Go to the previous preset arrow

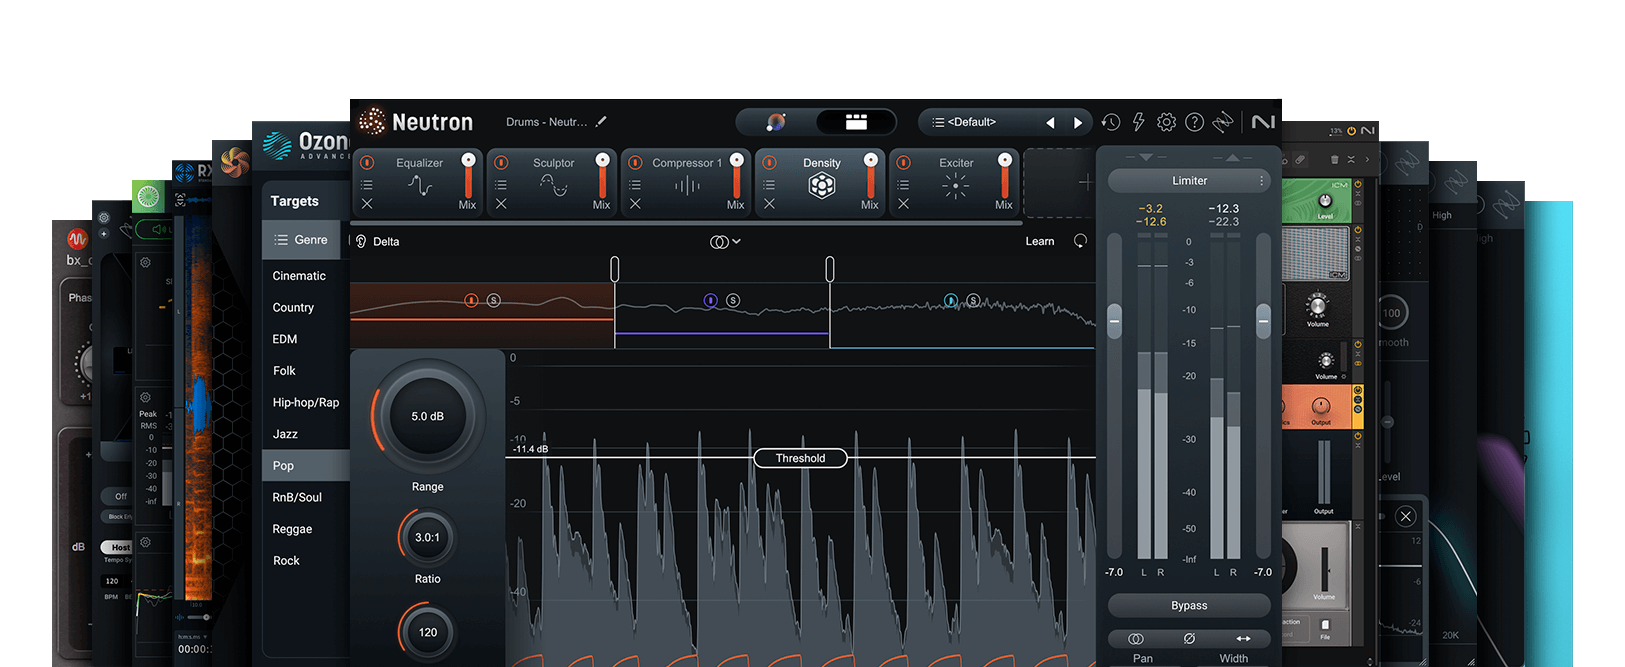tap(1050, 123)
